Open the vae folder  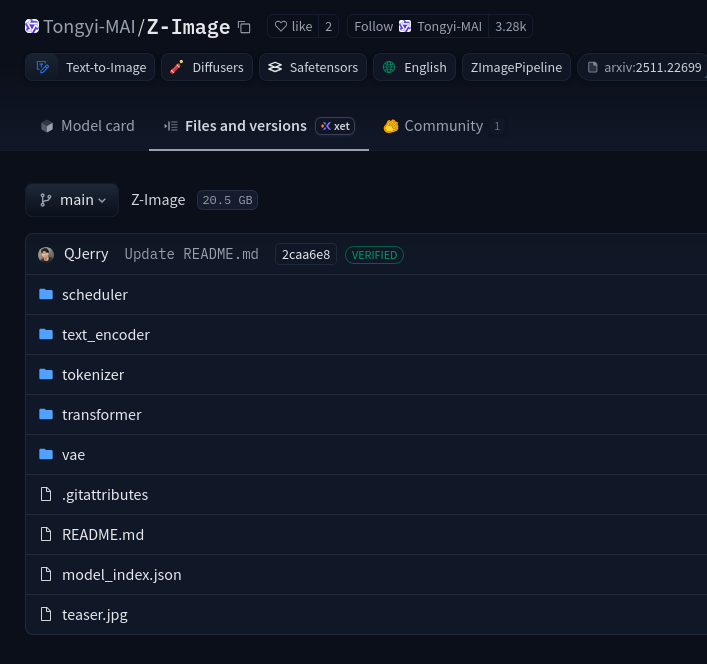(73, 455)
